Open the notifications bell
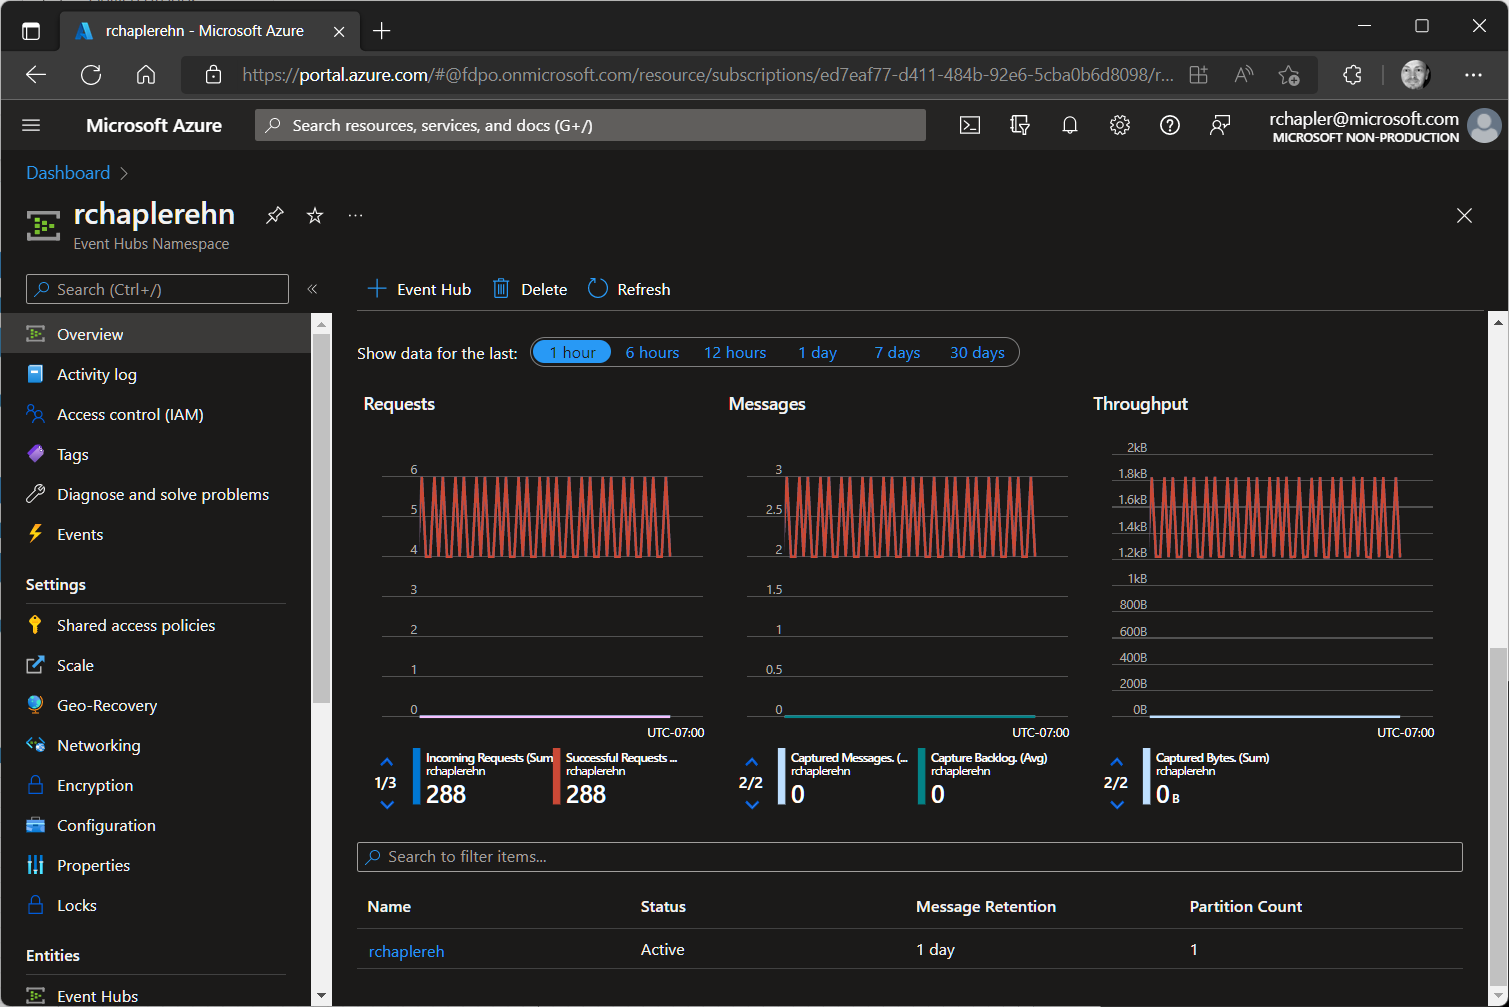 tap(1069, 124)
